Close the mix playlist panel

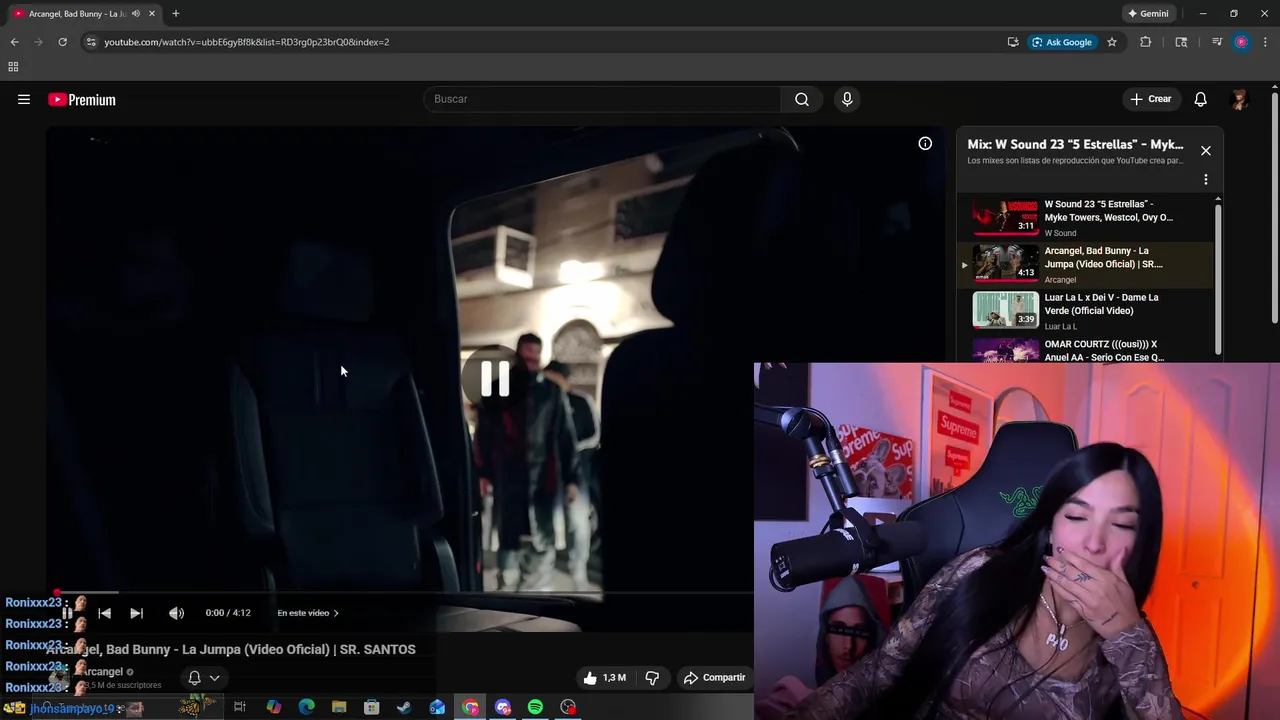tap(1205, 151)
